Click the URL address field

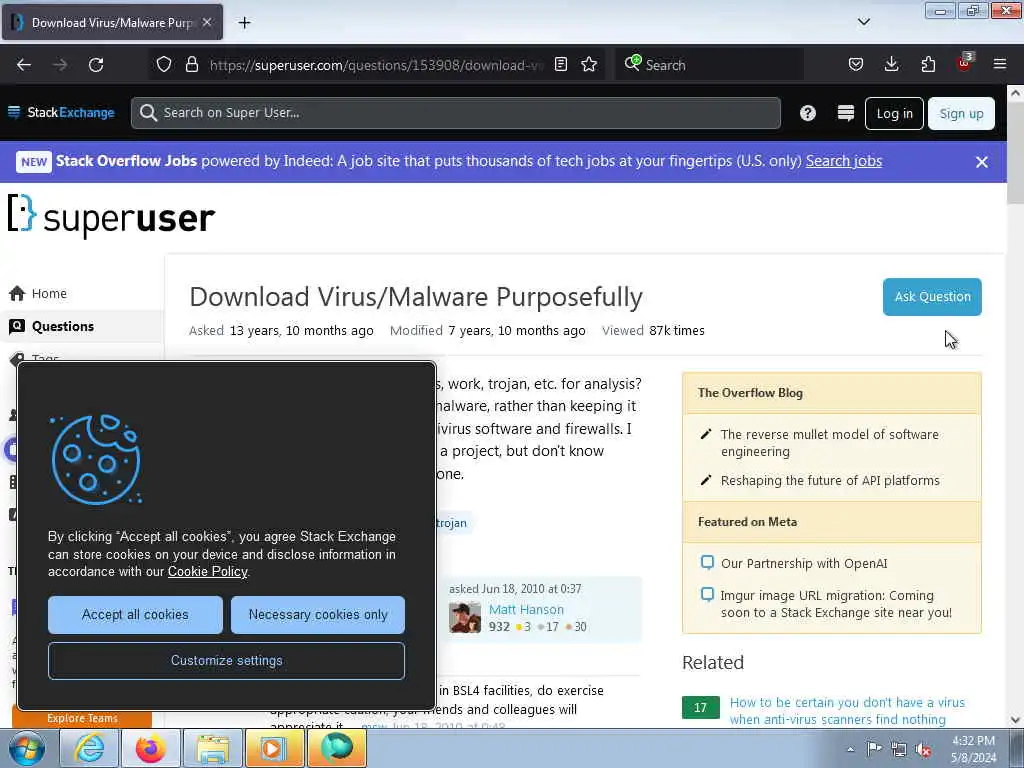click(377, 65)
